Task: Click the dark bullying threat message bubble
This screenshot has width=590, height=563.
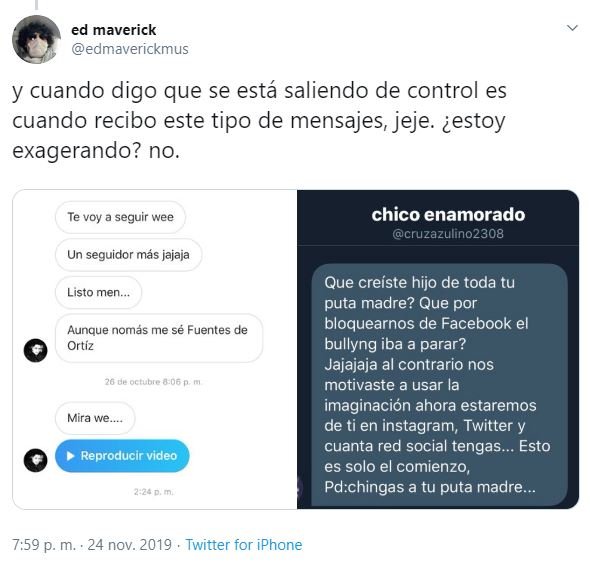Action: (x=439, y=385)
